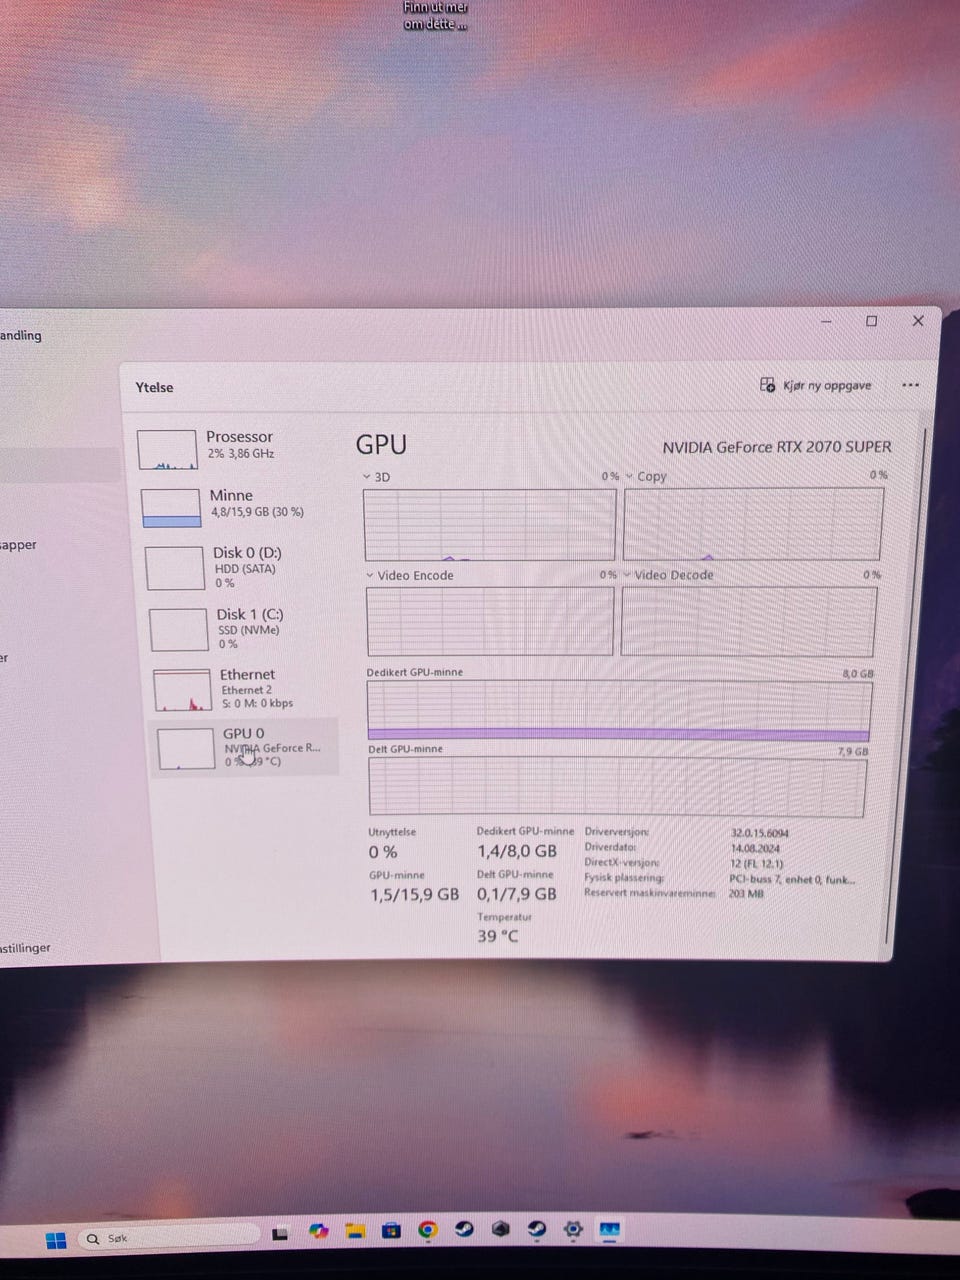Click the Dedikert GPU-minne usage graph
This screenshot has width=960, height=1280.
point(619,711)
